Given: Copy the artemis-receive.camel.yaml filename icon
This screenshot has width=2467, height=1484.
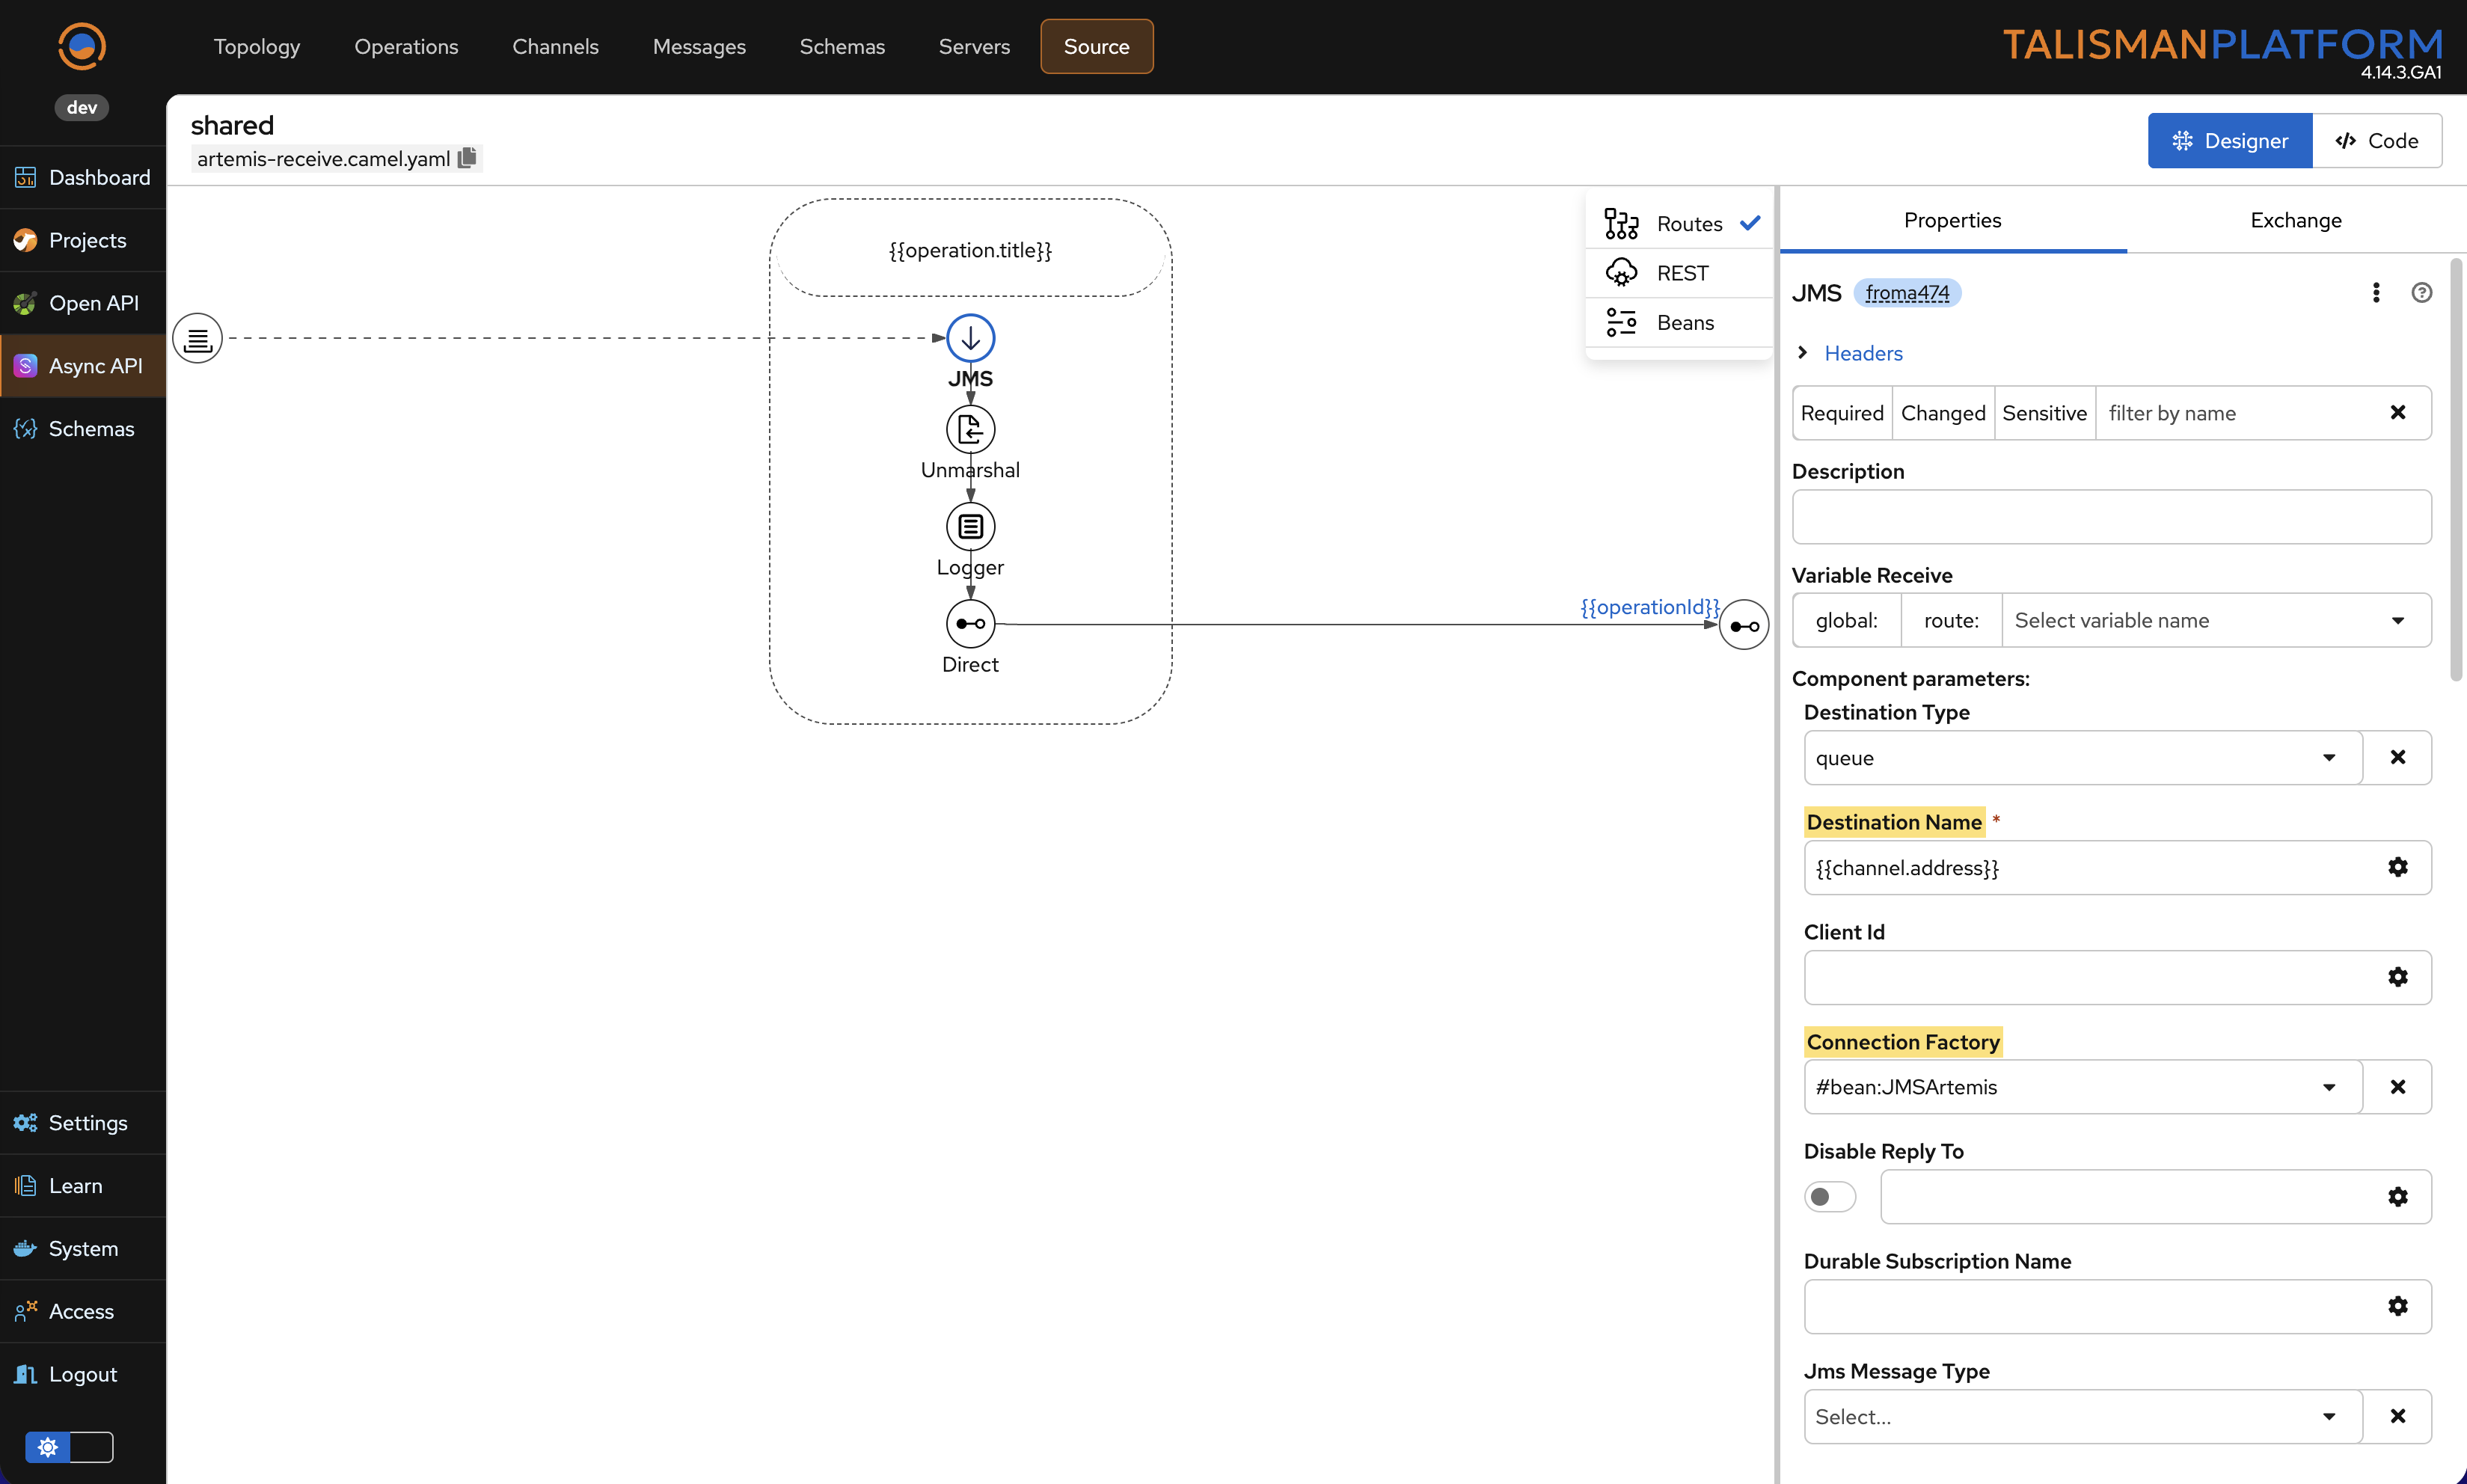Looking at the screenshot, I should pos(467,158).
